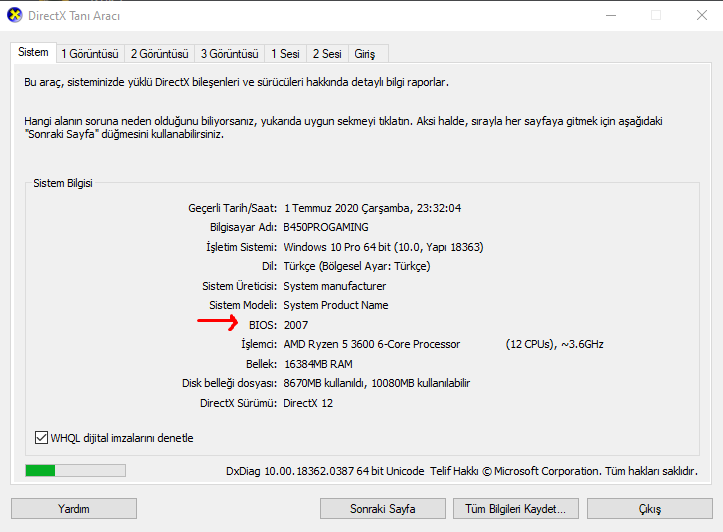This screenshot has width=723, height=532.
Task: Click the (12 CPUs), ~3.6GHz text
Action: pyautogui.click(x=555, y=344)
